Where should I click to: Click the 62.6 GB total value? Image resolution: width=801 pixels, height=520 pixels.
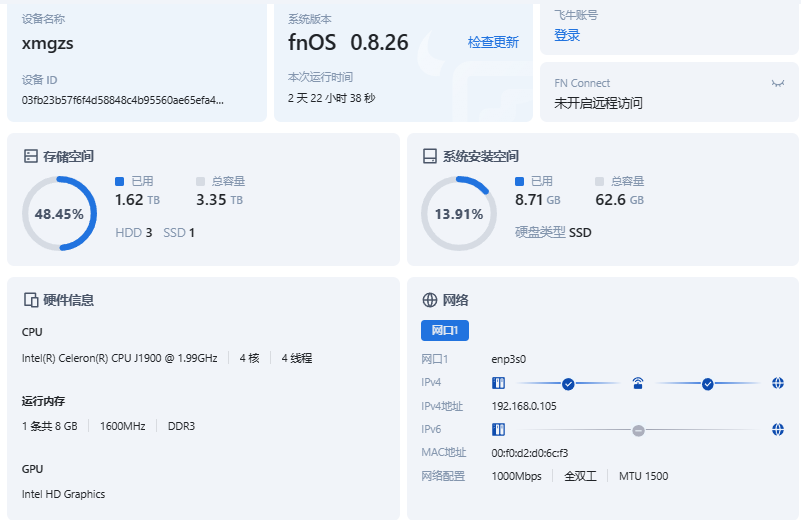(x=620, y=200)
